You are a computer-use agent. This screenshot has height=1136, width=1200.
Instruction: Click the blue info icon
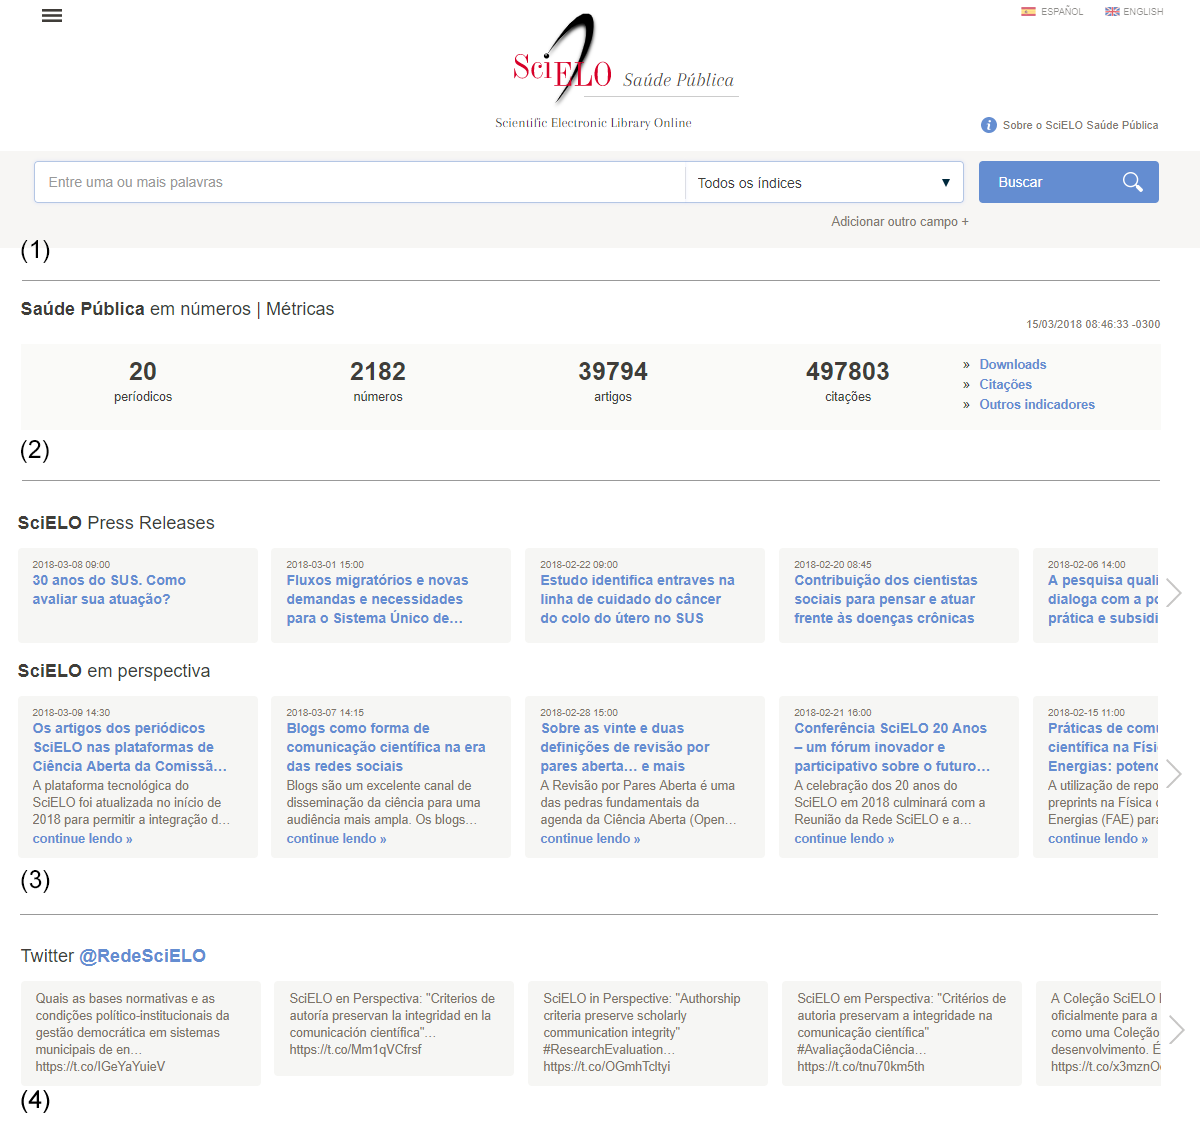[x=989, y=125]
